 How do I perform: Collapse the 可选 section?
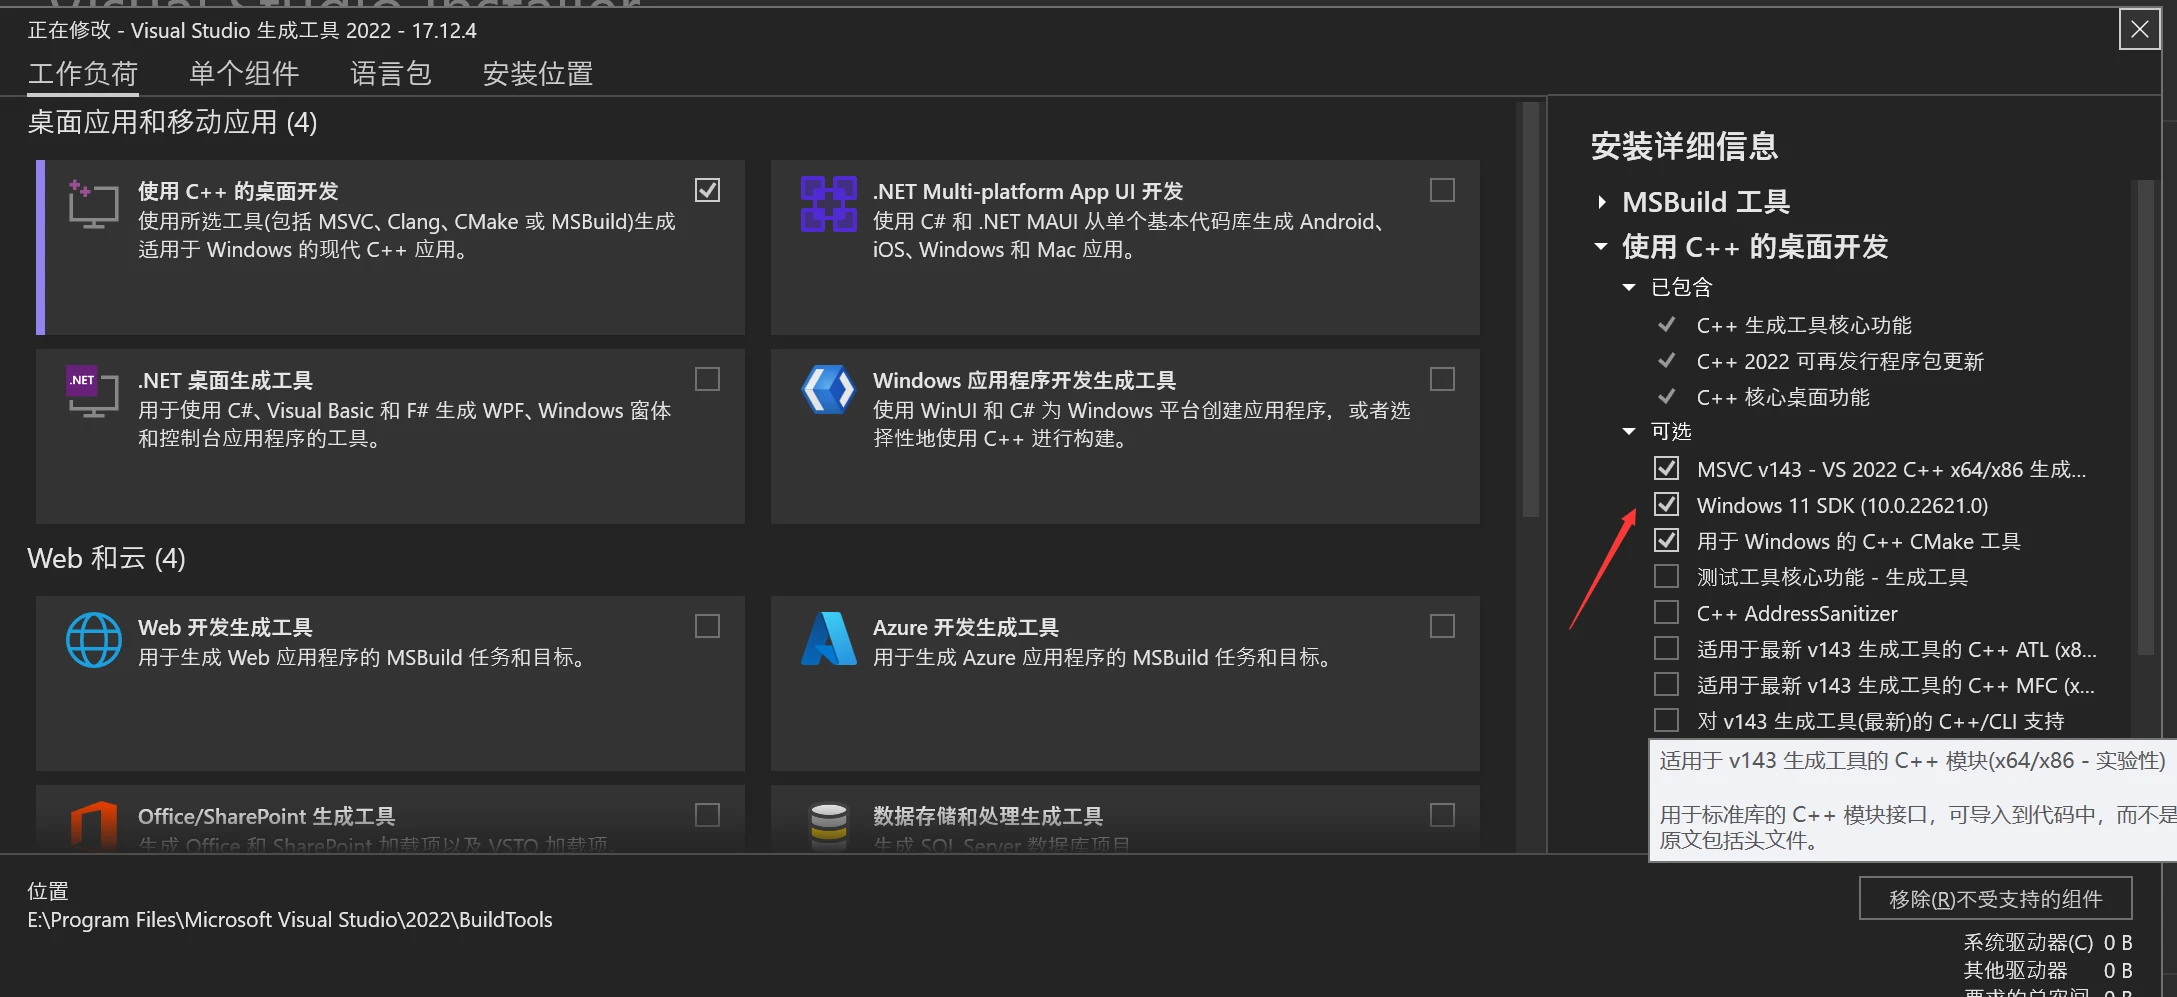pos(1629,432)
